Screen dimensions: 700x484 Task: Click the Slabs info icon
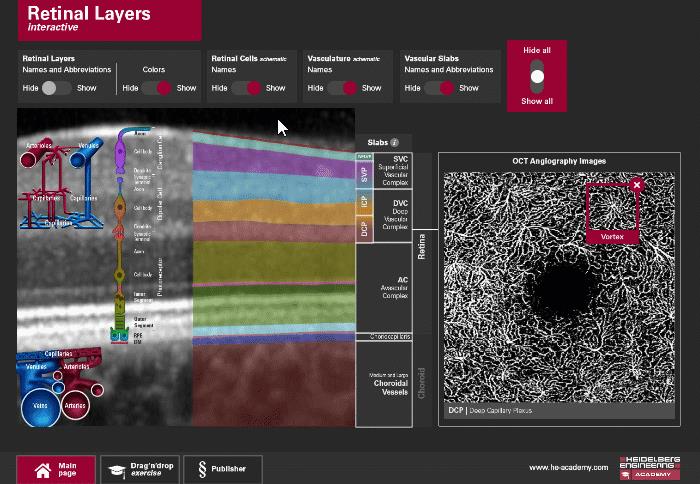(395, 143)
